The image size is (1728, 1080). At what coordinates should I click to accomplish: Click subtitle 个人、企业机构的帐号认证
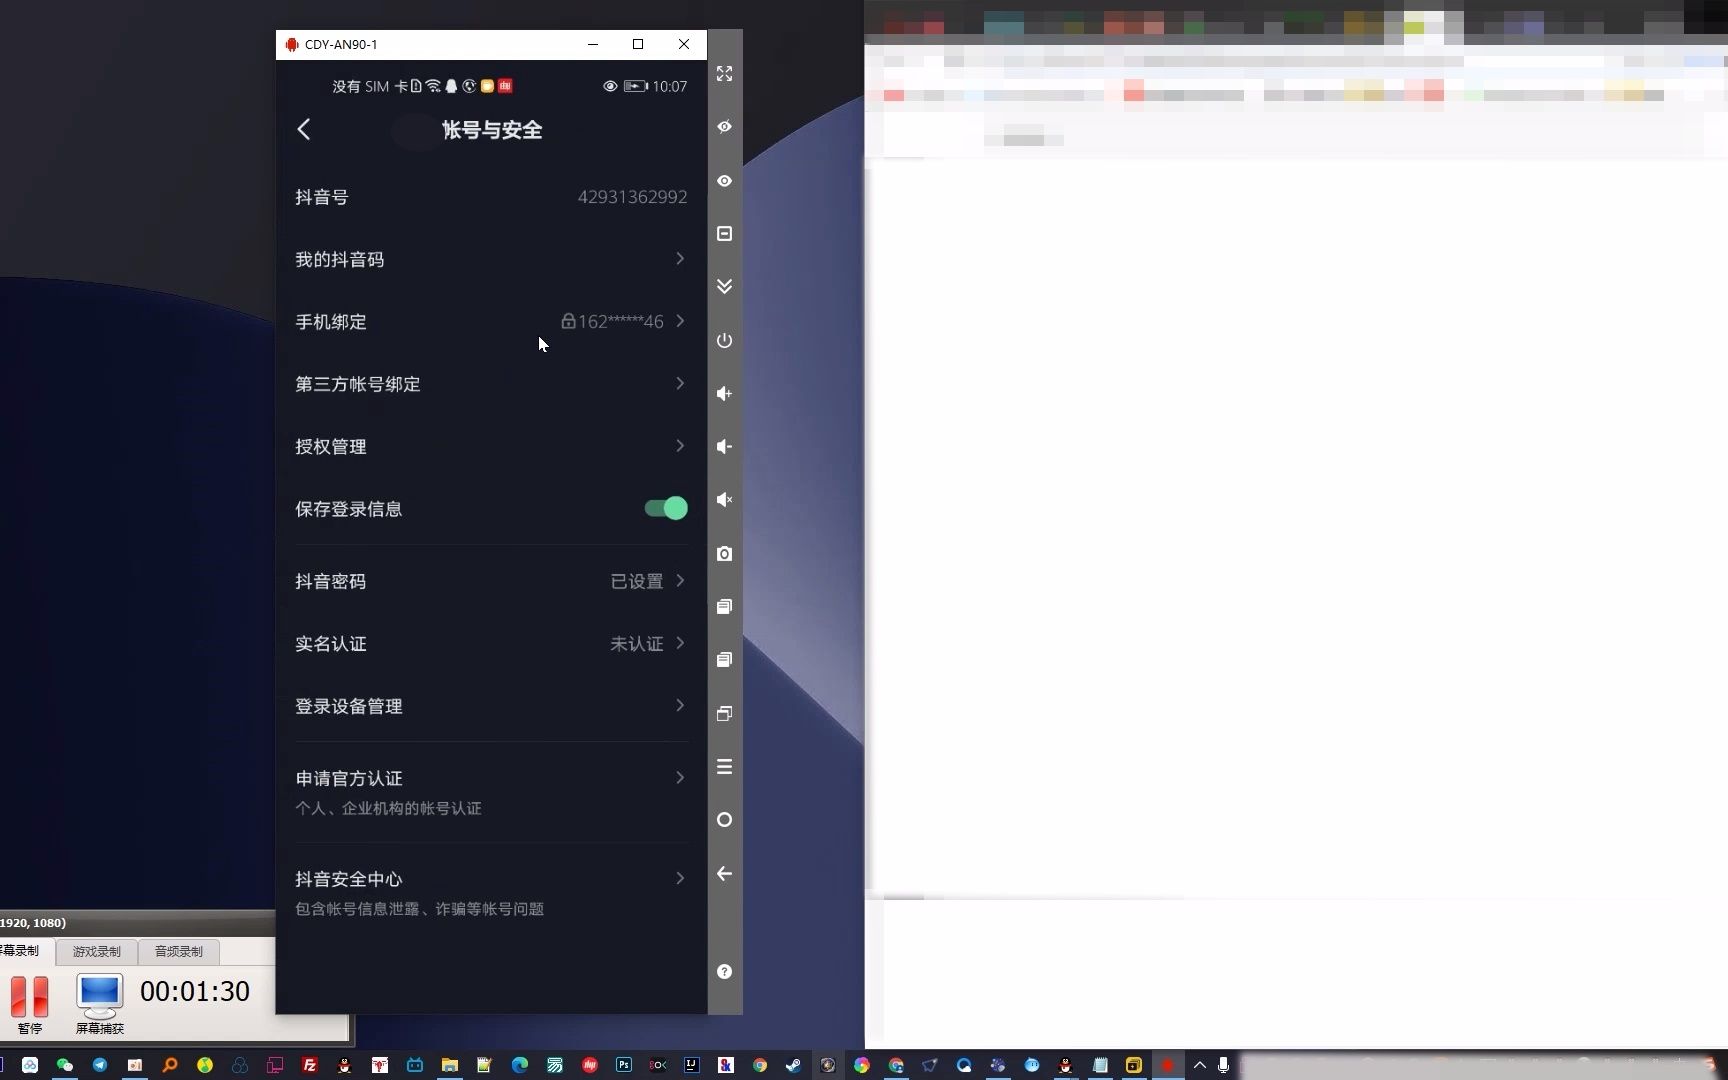tap(388, 808)
